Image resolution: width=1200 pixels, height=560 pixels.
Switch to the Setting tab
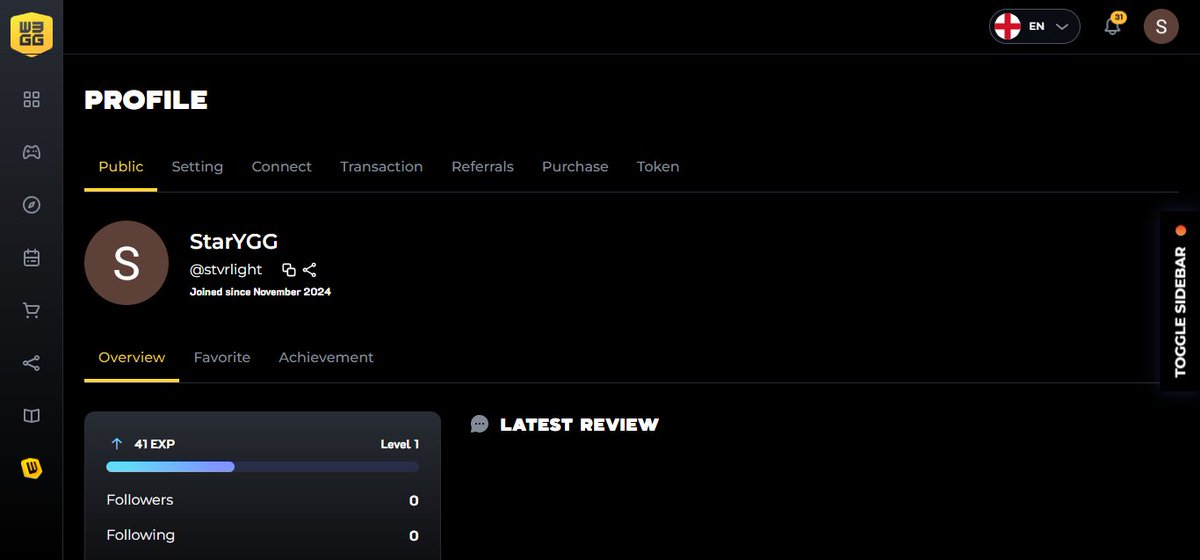pos(197,167)
